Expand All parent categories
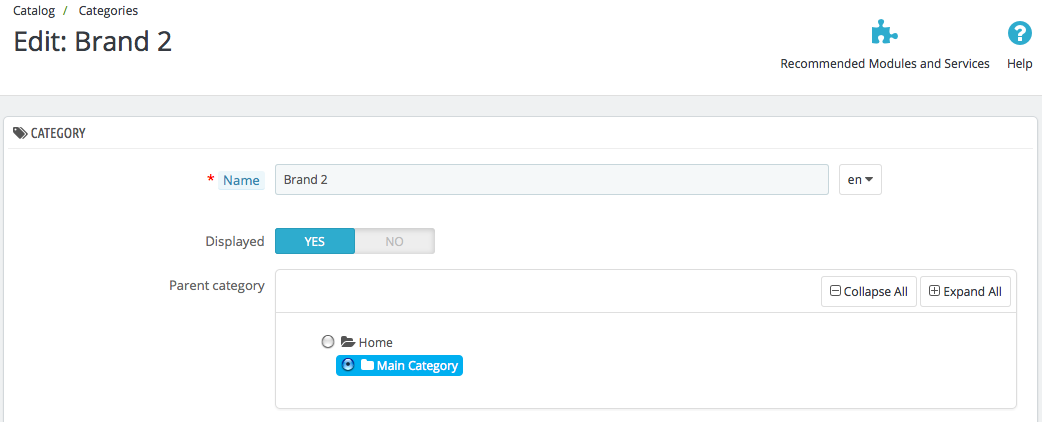 [x=966, y=292]
